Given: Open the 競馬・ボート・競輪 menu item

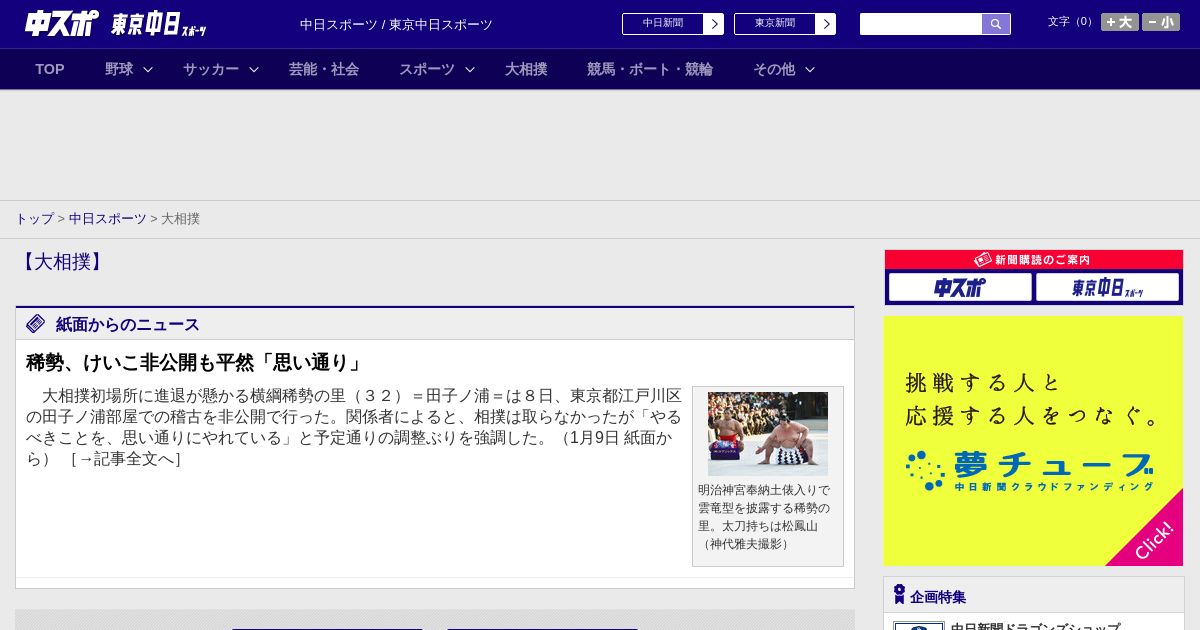Looking at the screenshot, I should tap(650, 69).
